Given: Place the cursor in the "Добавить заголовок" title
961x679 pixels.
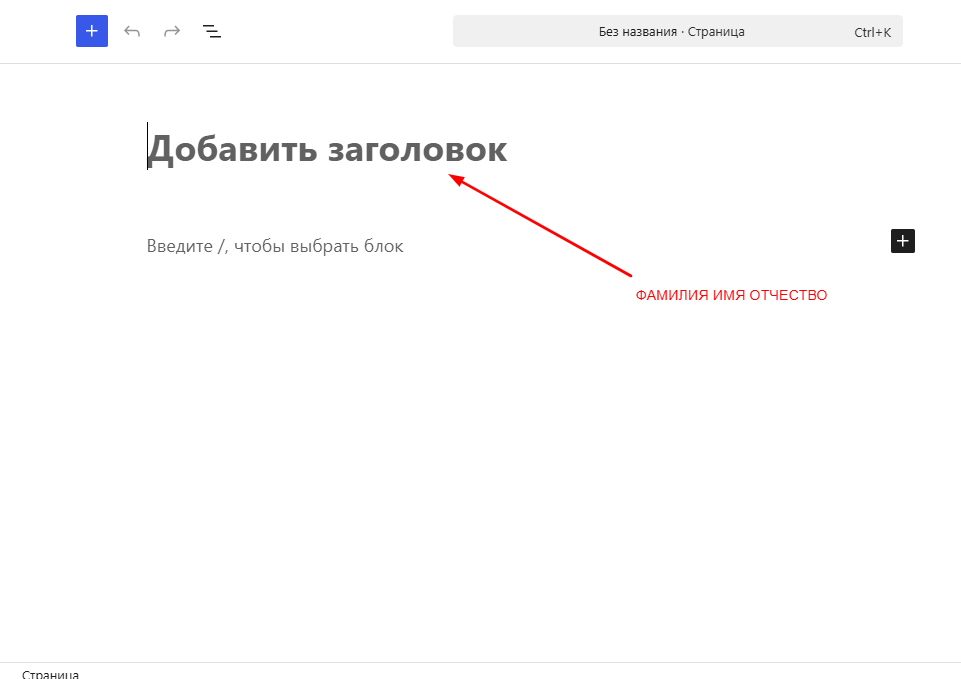Looking at the screenshot, I should click(327, 148).
